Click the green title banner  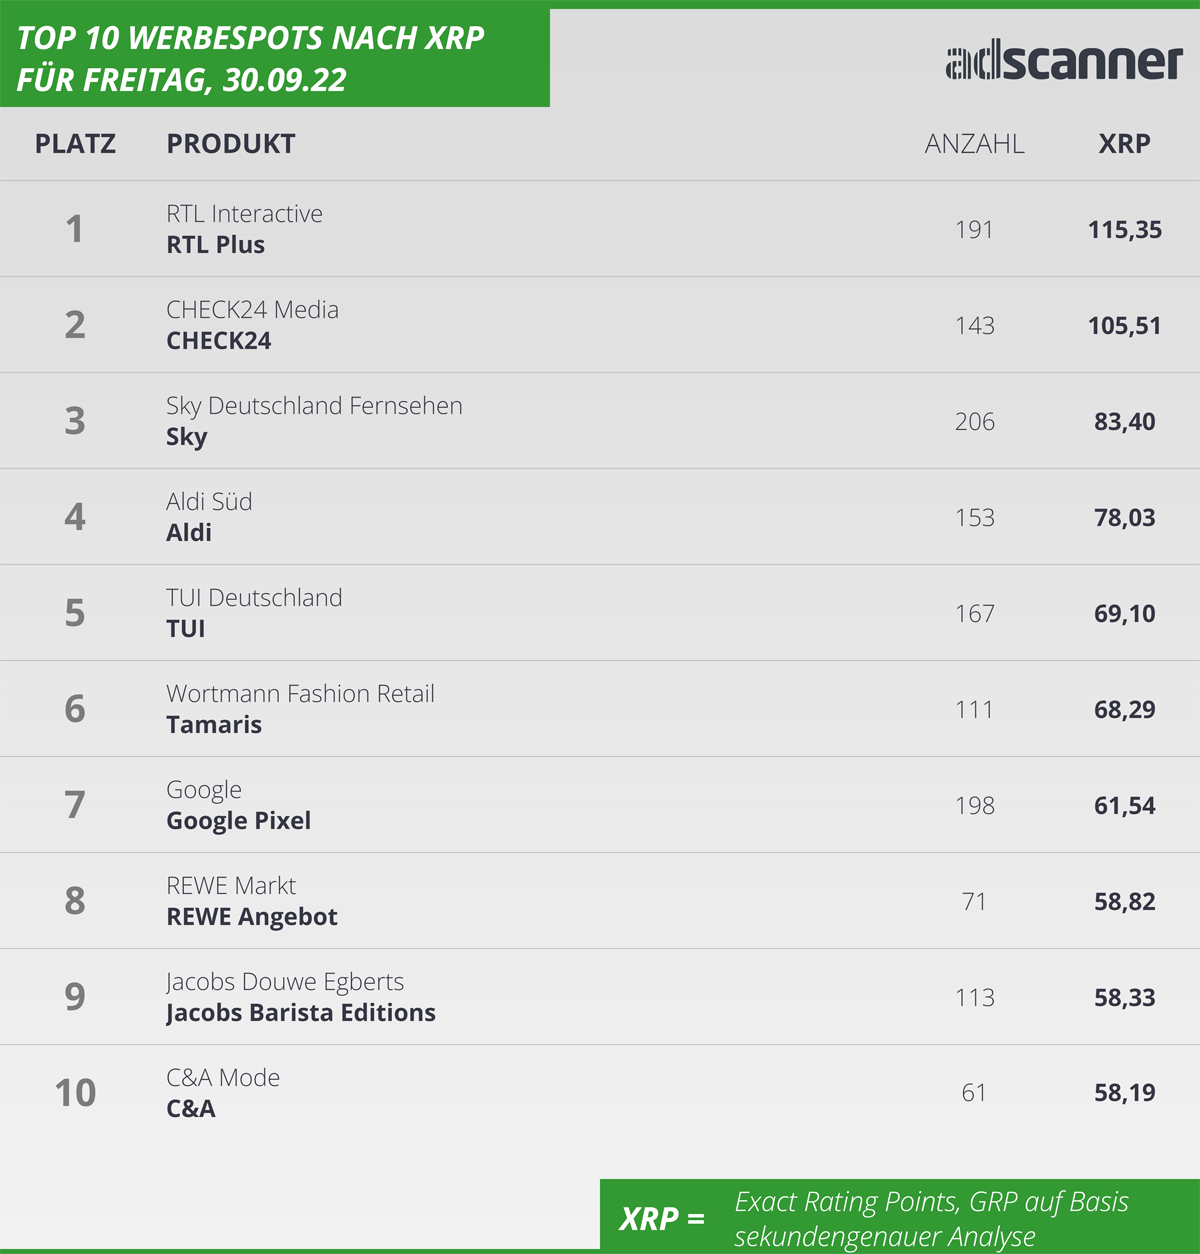click(275, 58)
